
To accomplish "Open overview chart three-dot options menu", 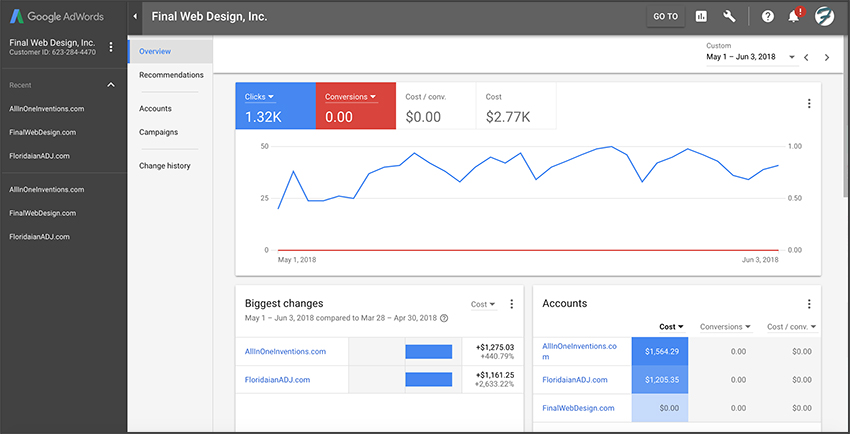I will click(809, 103).
